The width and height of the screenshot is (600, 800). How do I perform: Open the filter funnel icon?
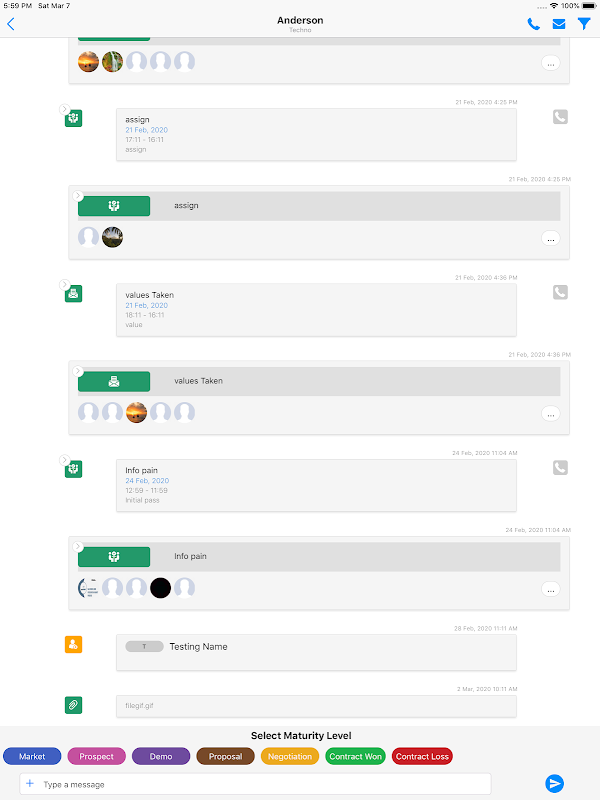click(x=584, y=24)
